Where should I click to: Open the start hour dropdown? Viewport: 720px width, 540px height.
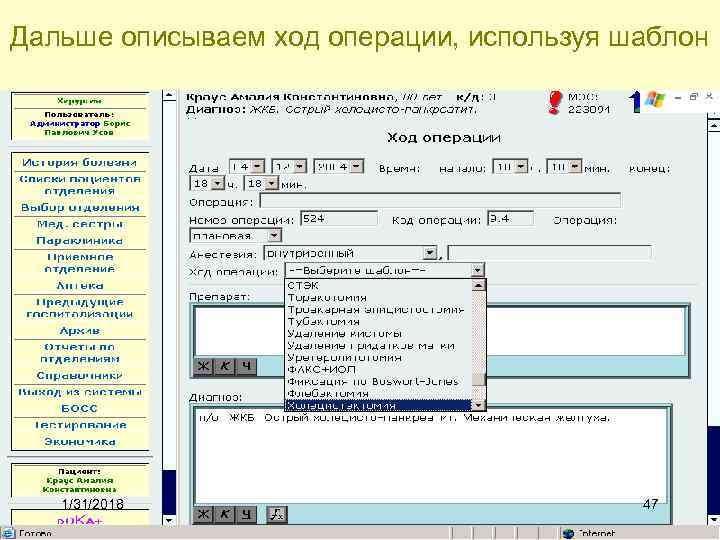[521, 166]
